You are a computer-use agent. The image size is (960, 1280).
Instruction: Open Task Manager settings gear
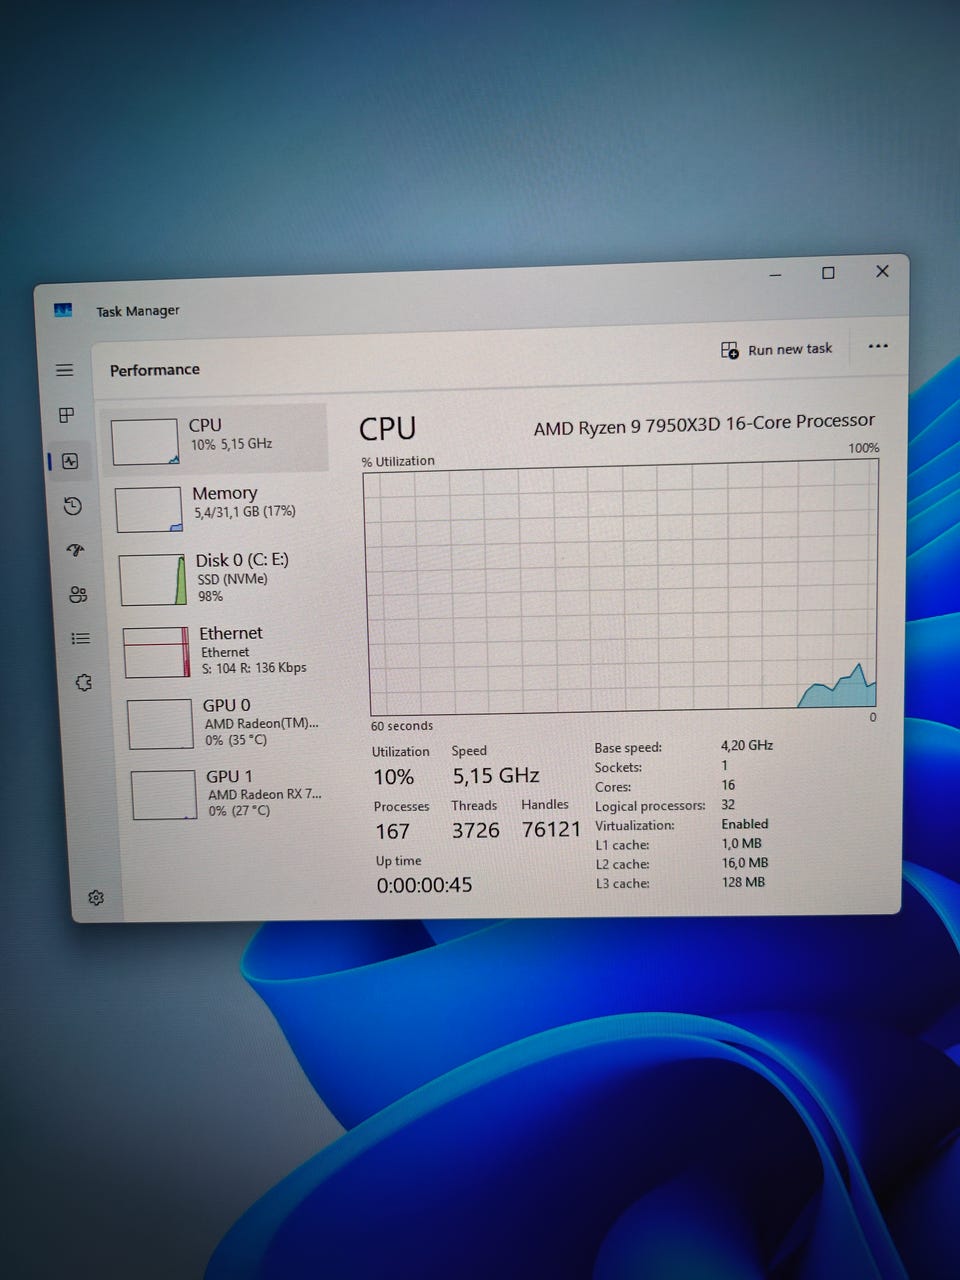96,898
